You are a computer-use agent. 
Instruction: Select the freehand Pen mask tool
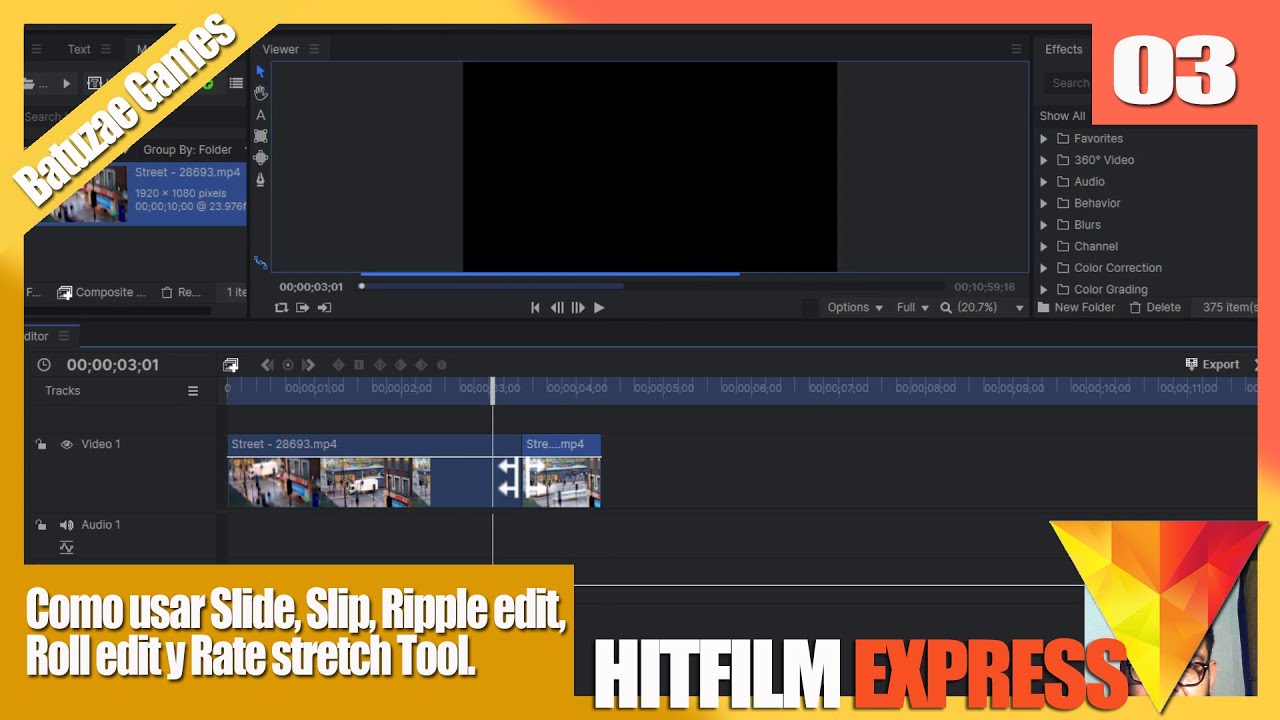[260, 180]
